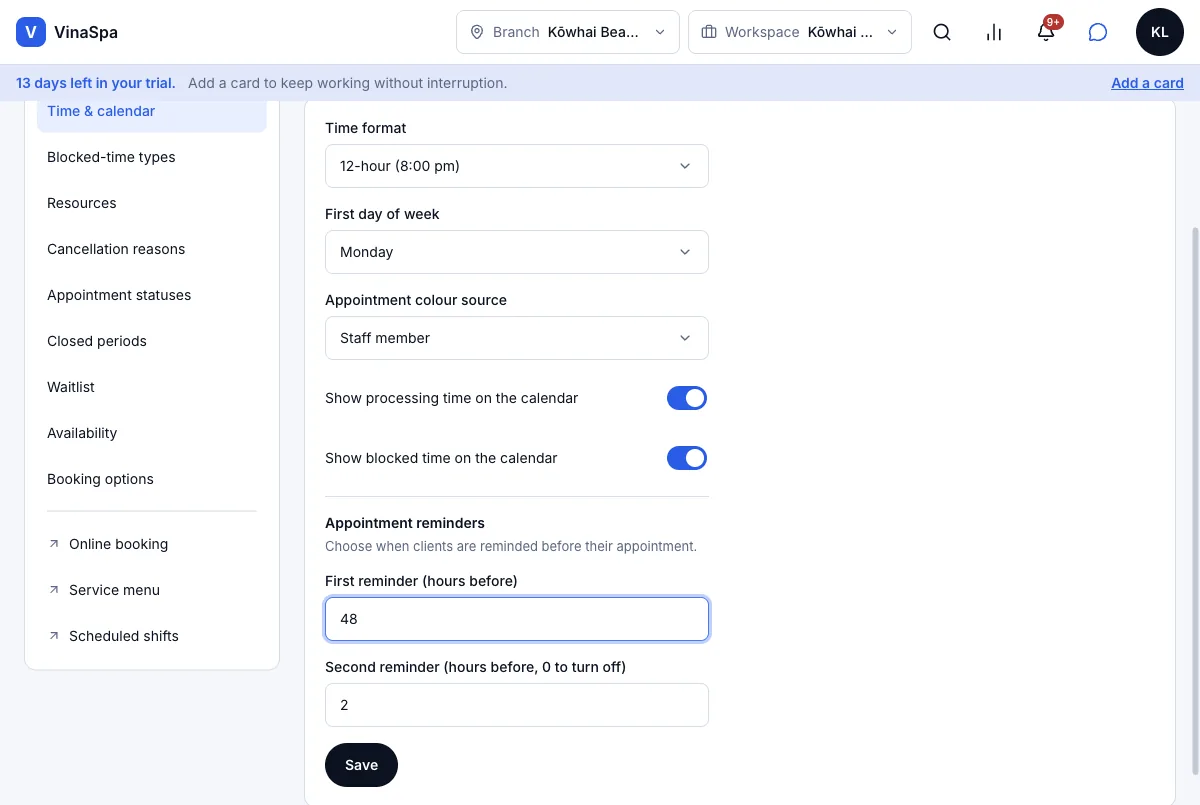Viewport: 1200px width, 805px height.
Task: Open the KL user avatar menu
Action: pos(1160,32)
